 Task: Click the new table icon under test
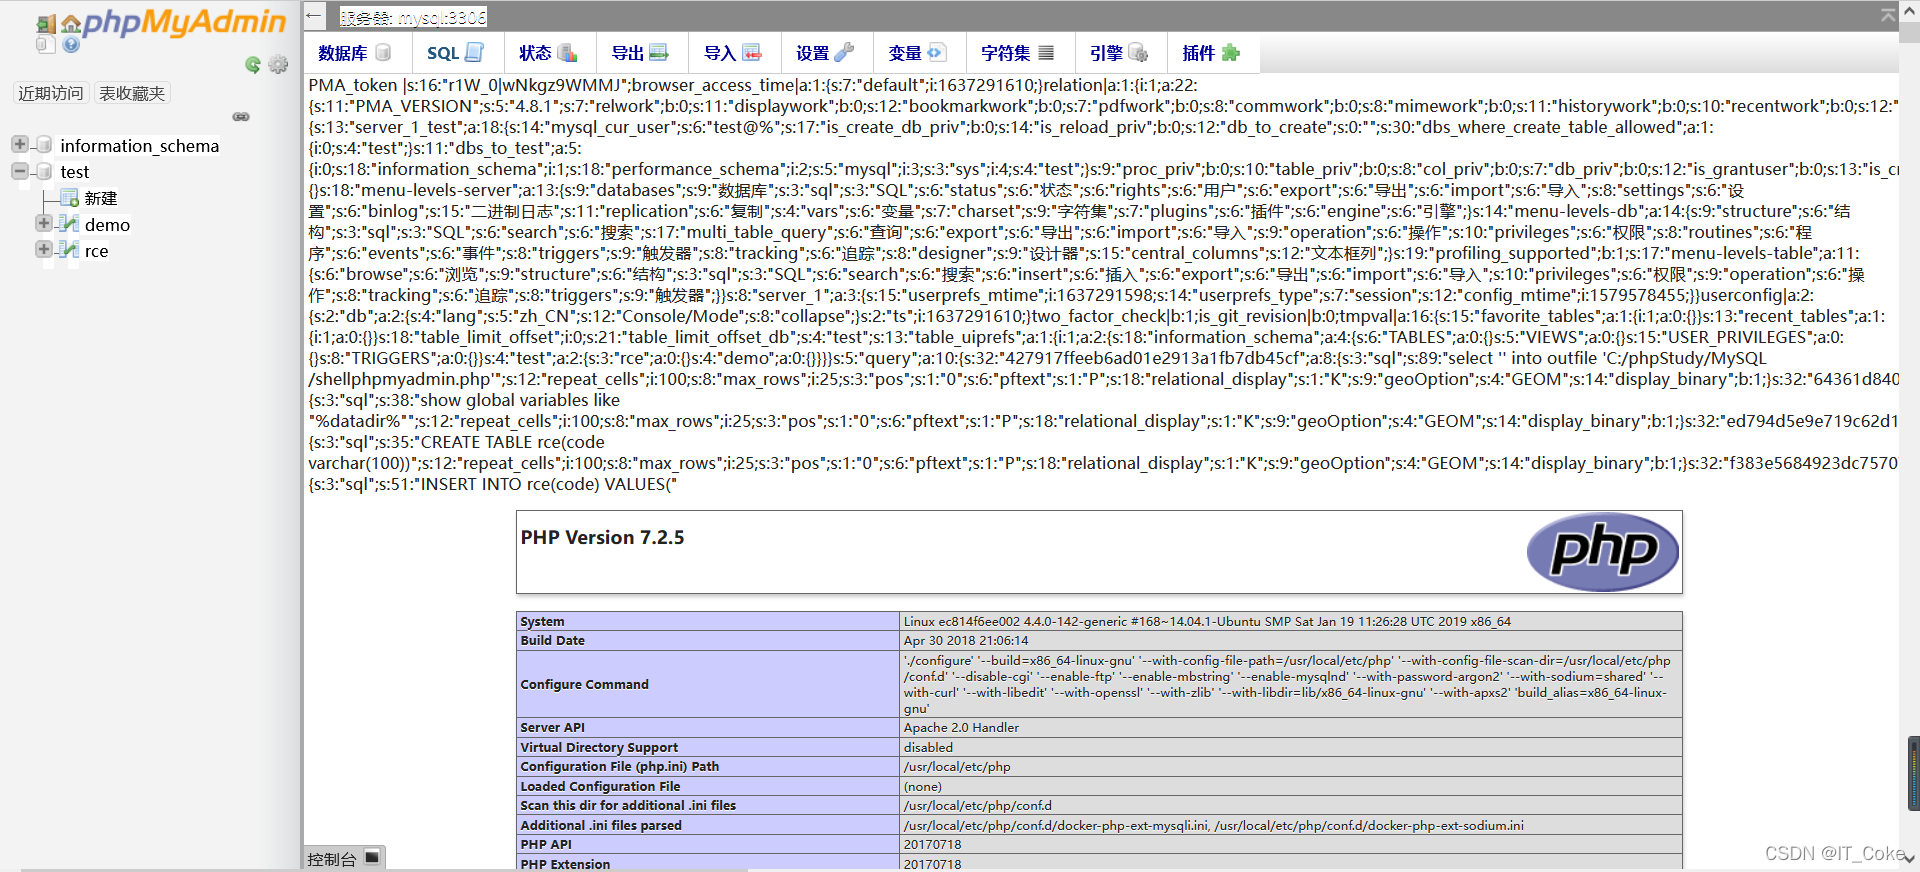70,198
